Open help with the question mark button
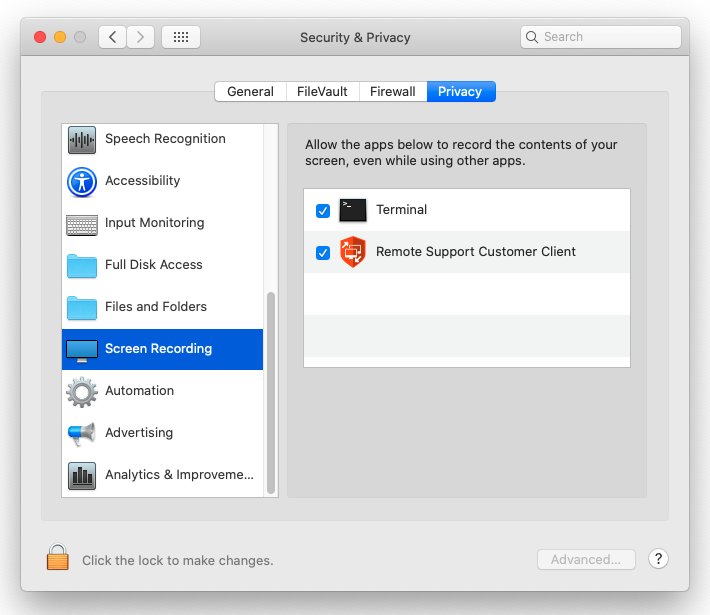 pyautogui.click(x=658, y=559)
